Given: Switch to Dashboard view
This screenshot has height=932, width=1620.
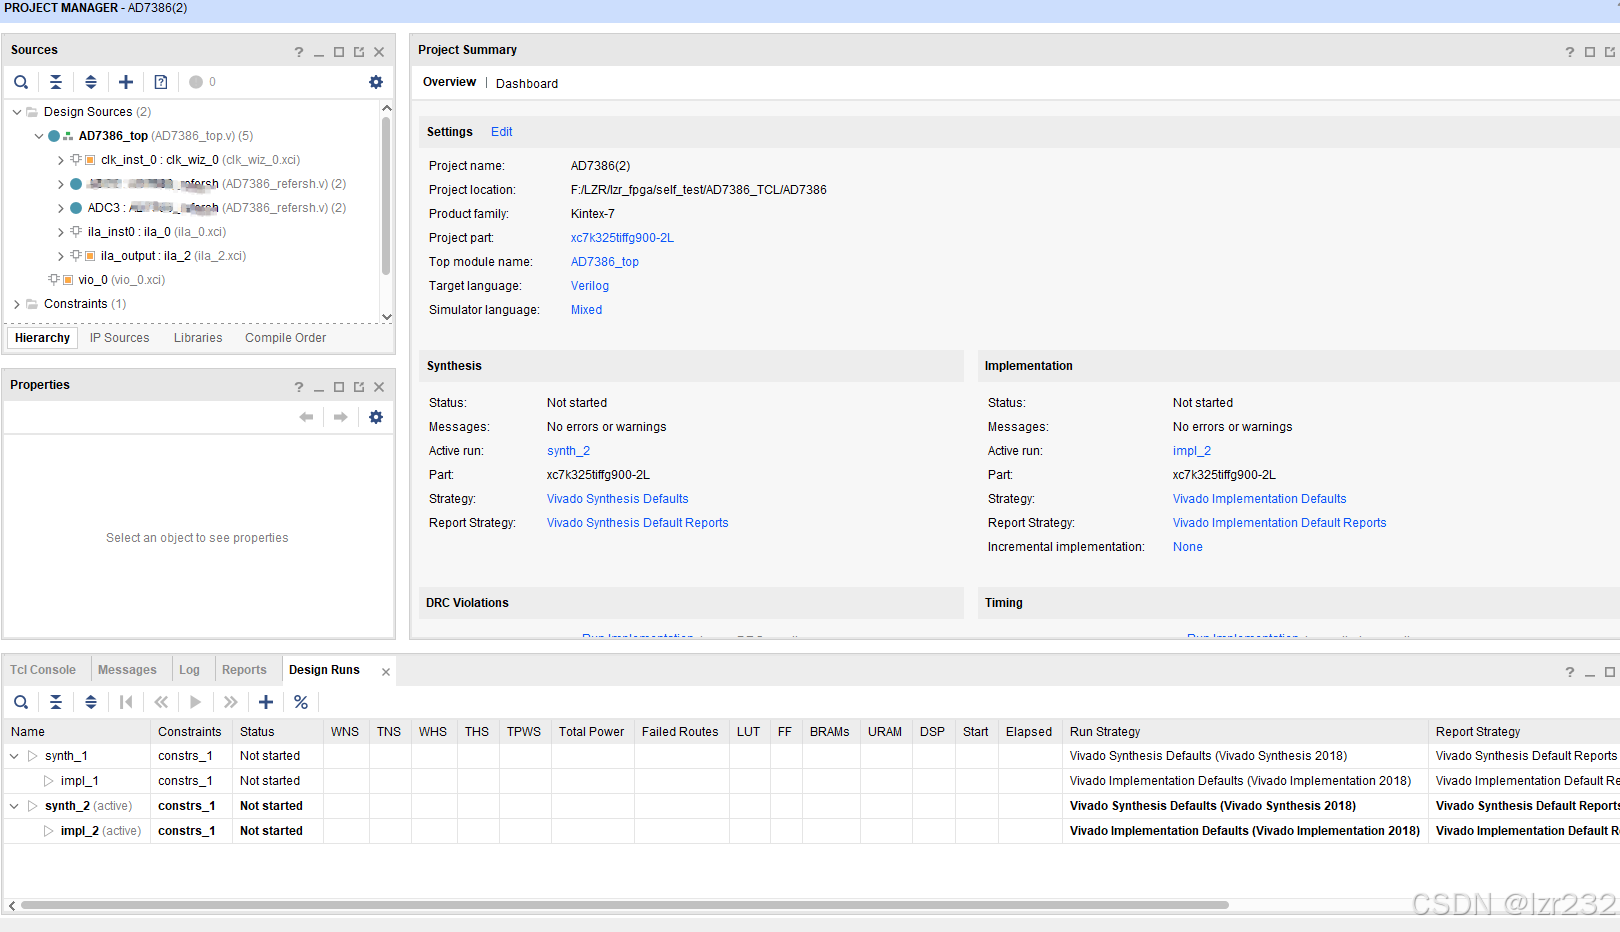Looking at the screenshot, I should [527, 84].
